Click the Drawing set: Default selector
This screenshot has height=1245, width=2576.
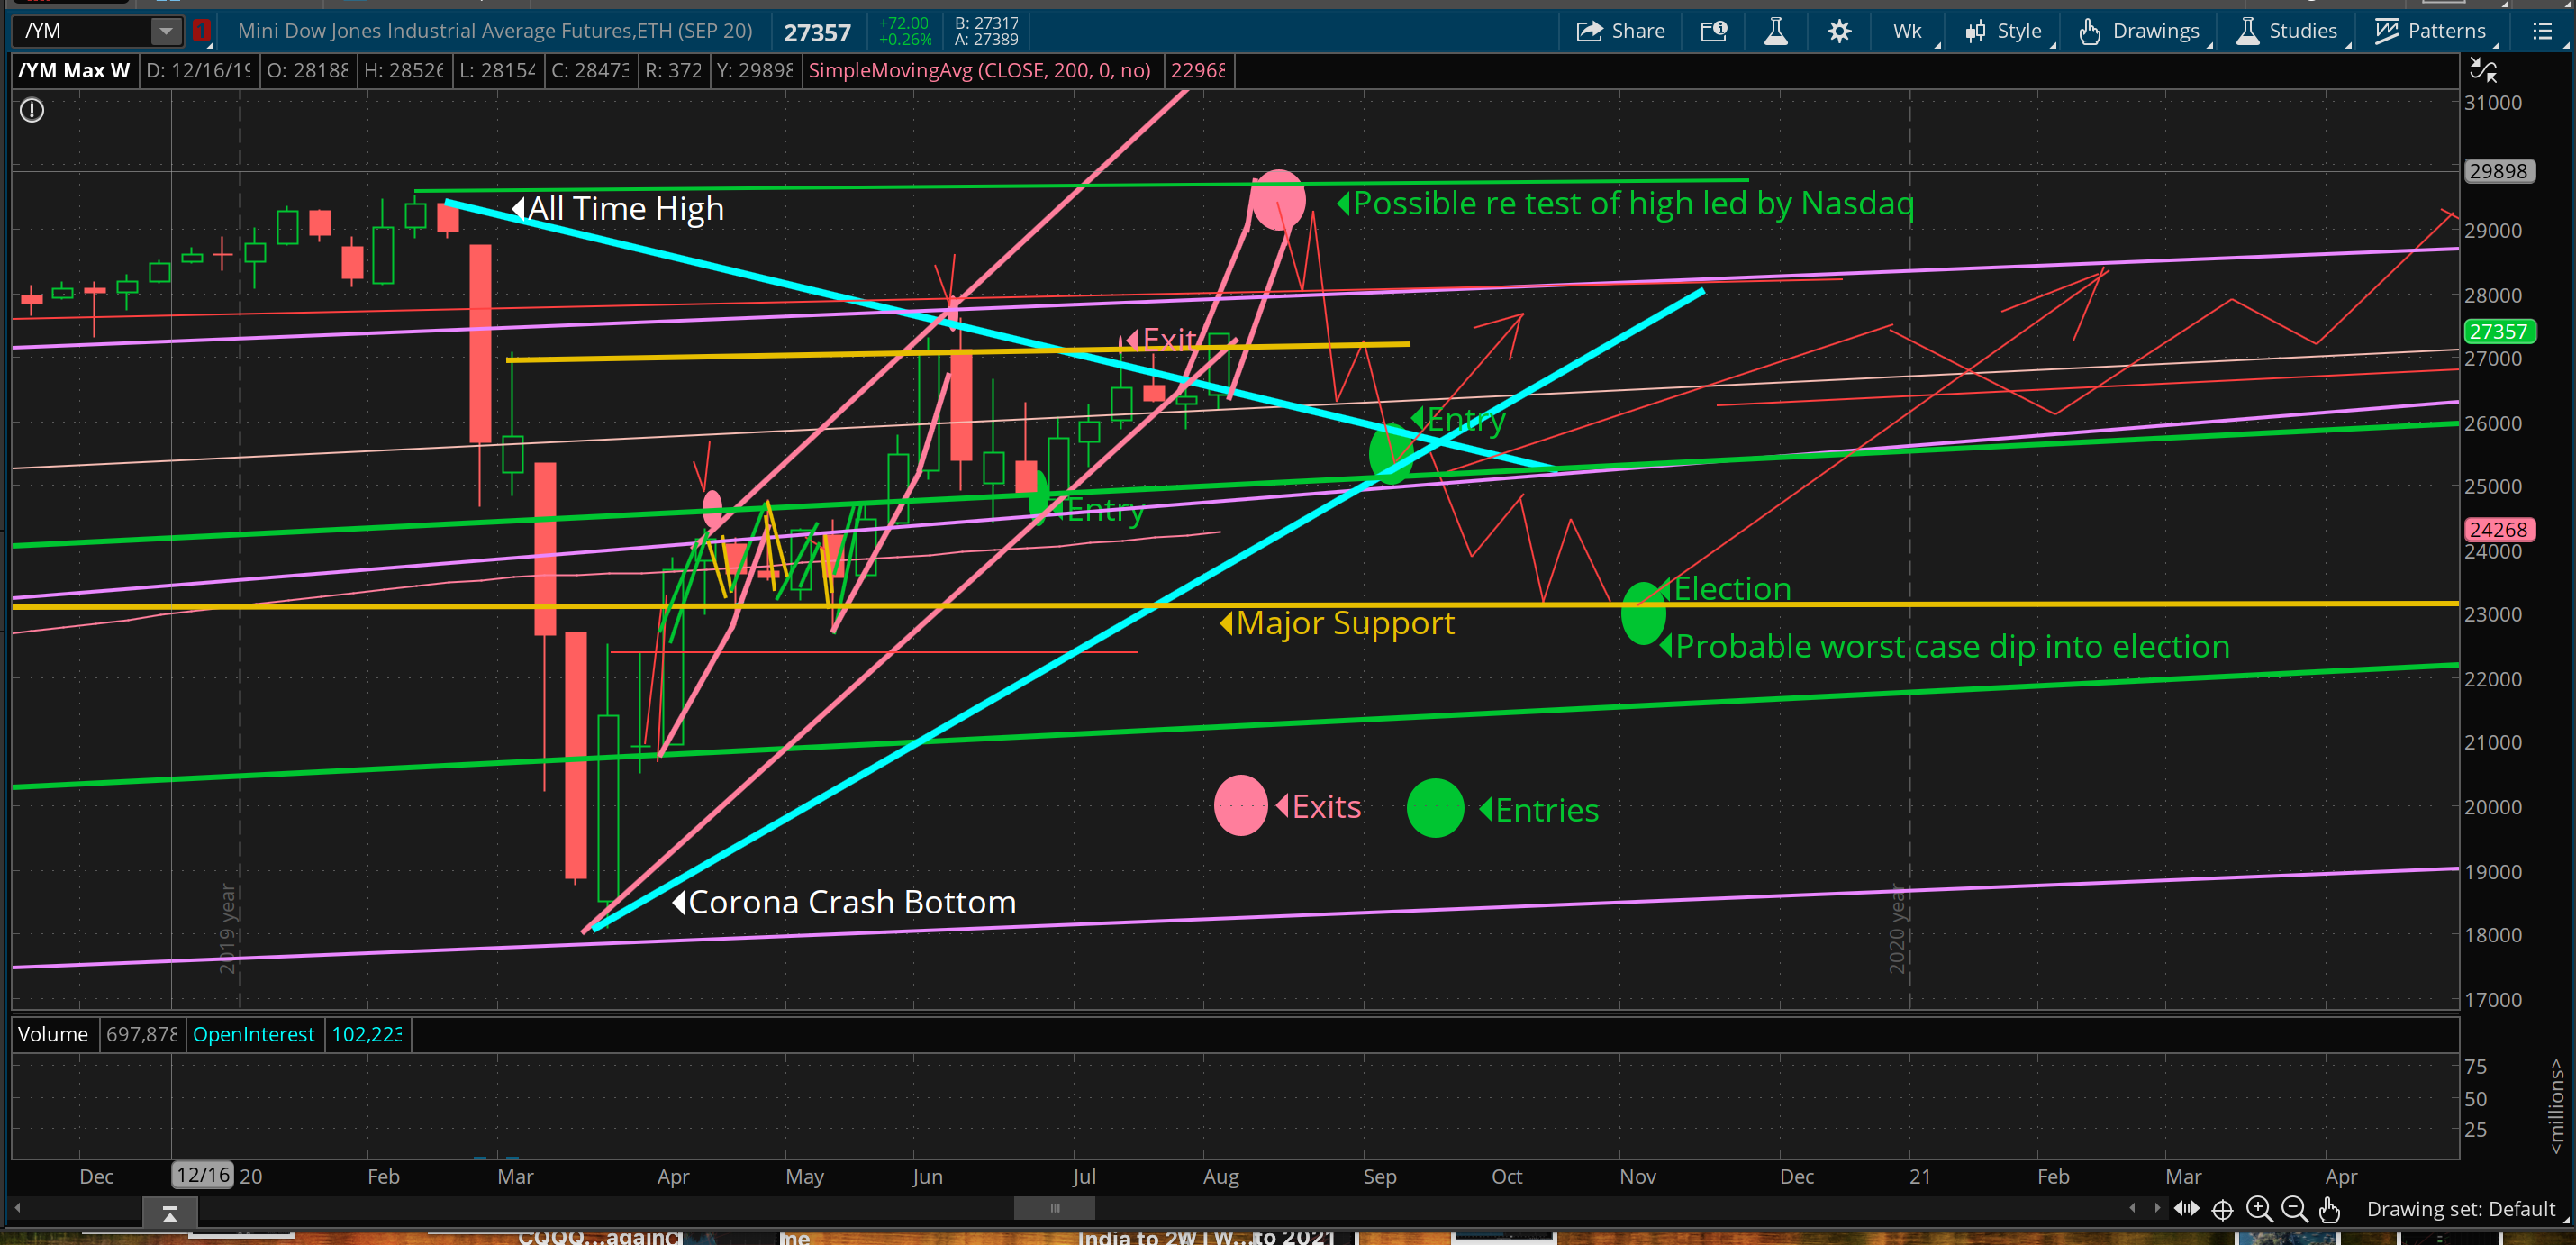[x=2460, y=1209]
